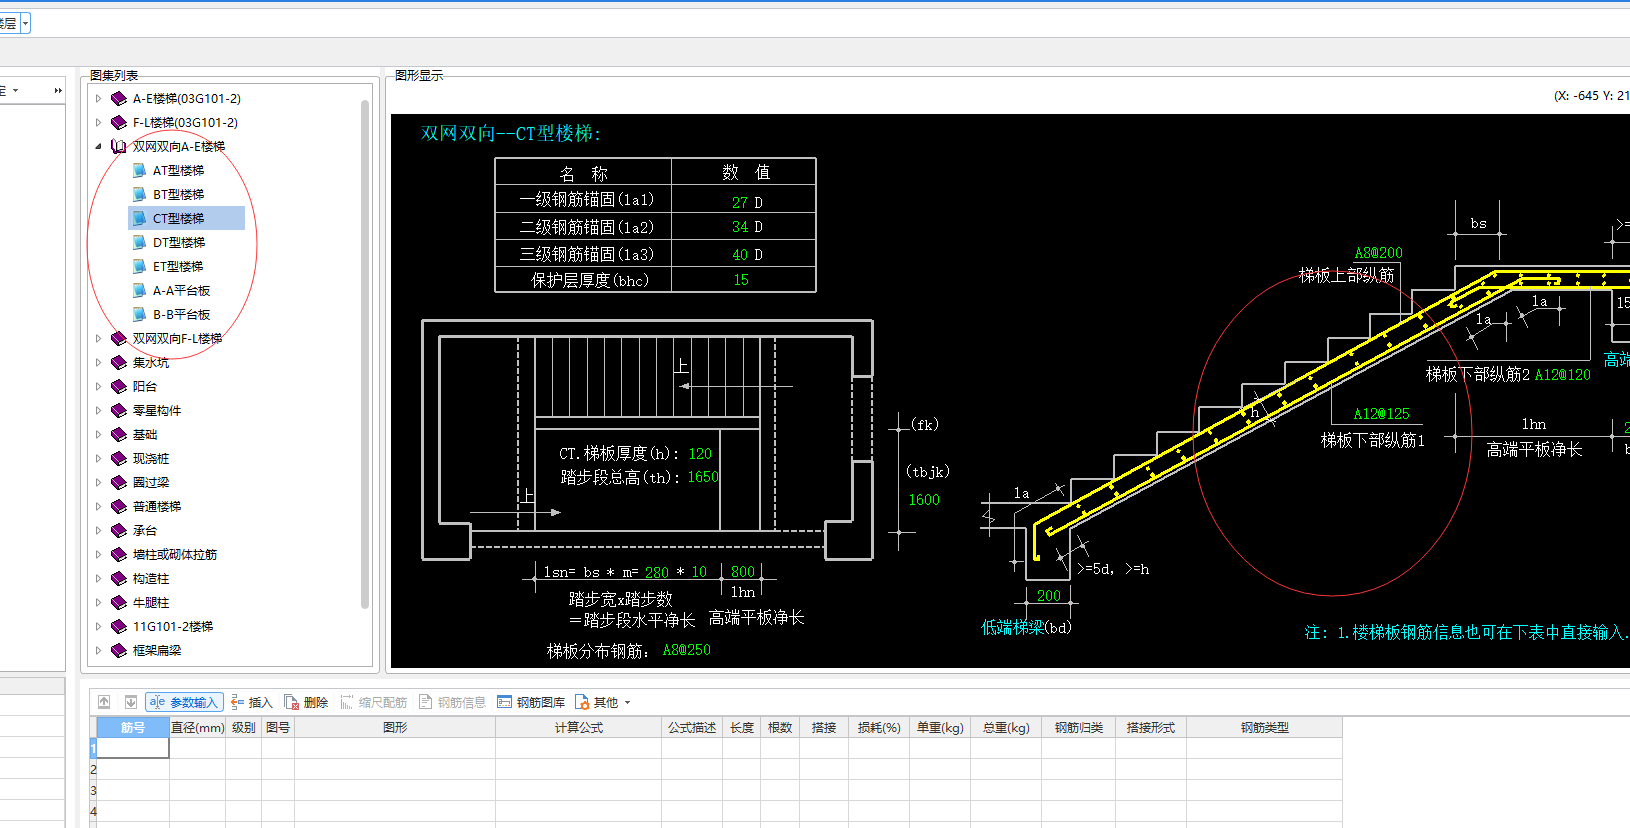This screenshot has height=828, width=1630.
Task: Expand the 基础 tree node
Action: (98, 434)
